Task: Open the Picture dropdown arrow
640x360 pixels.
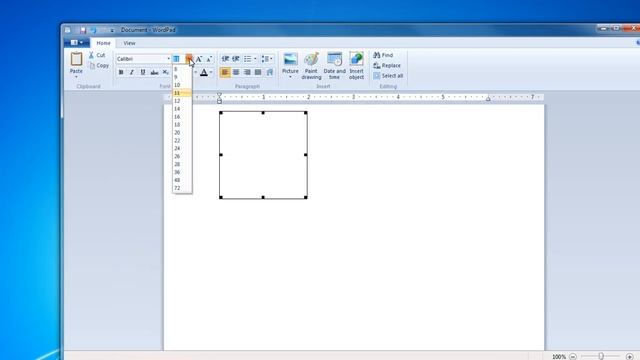Action: pos(290,77)
